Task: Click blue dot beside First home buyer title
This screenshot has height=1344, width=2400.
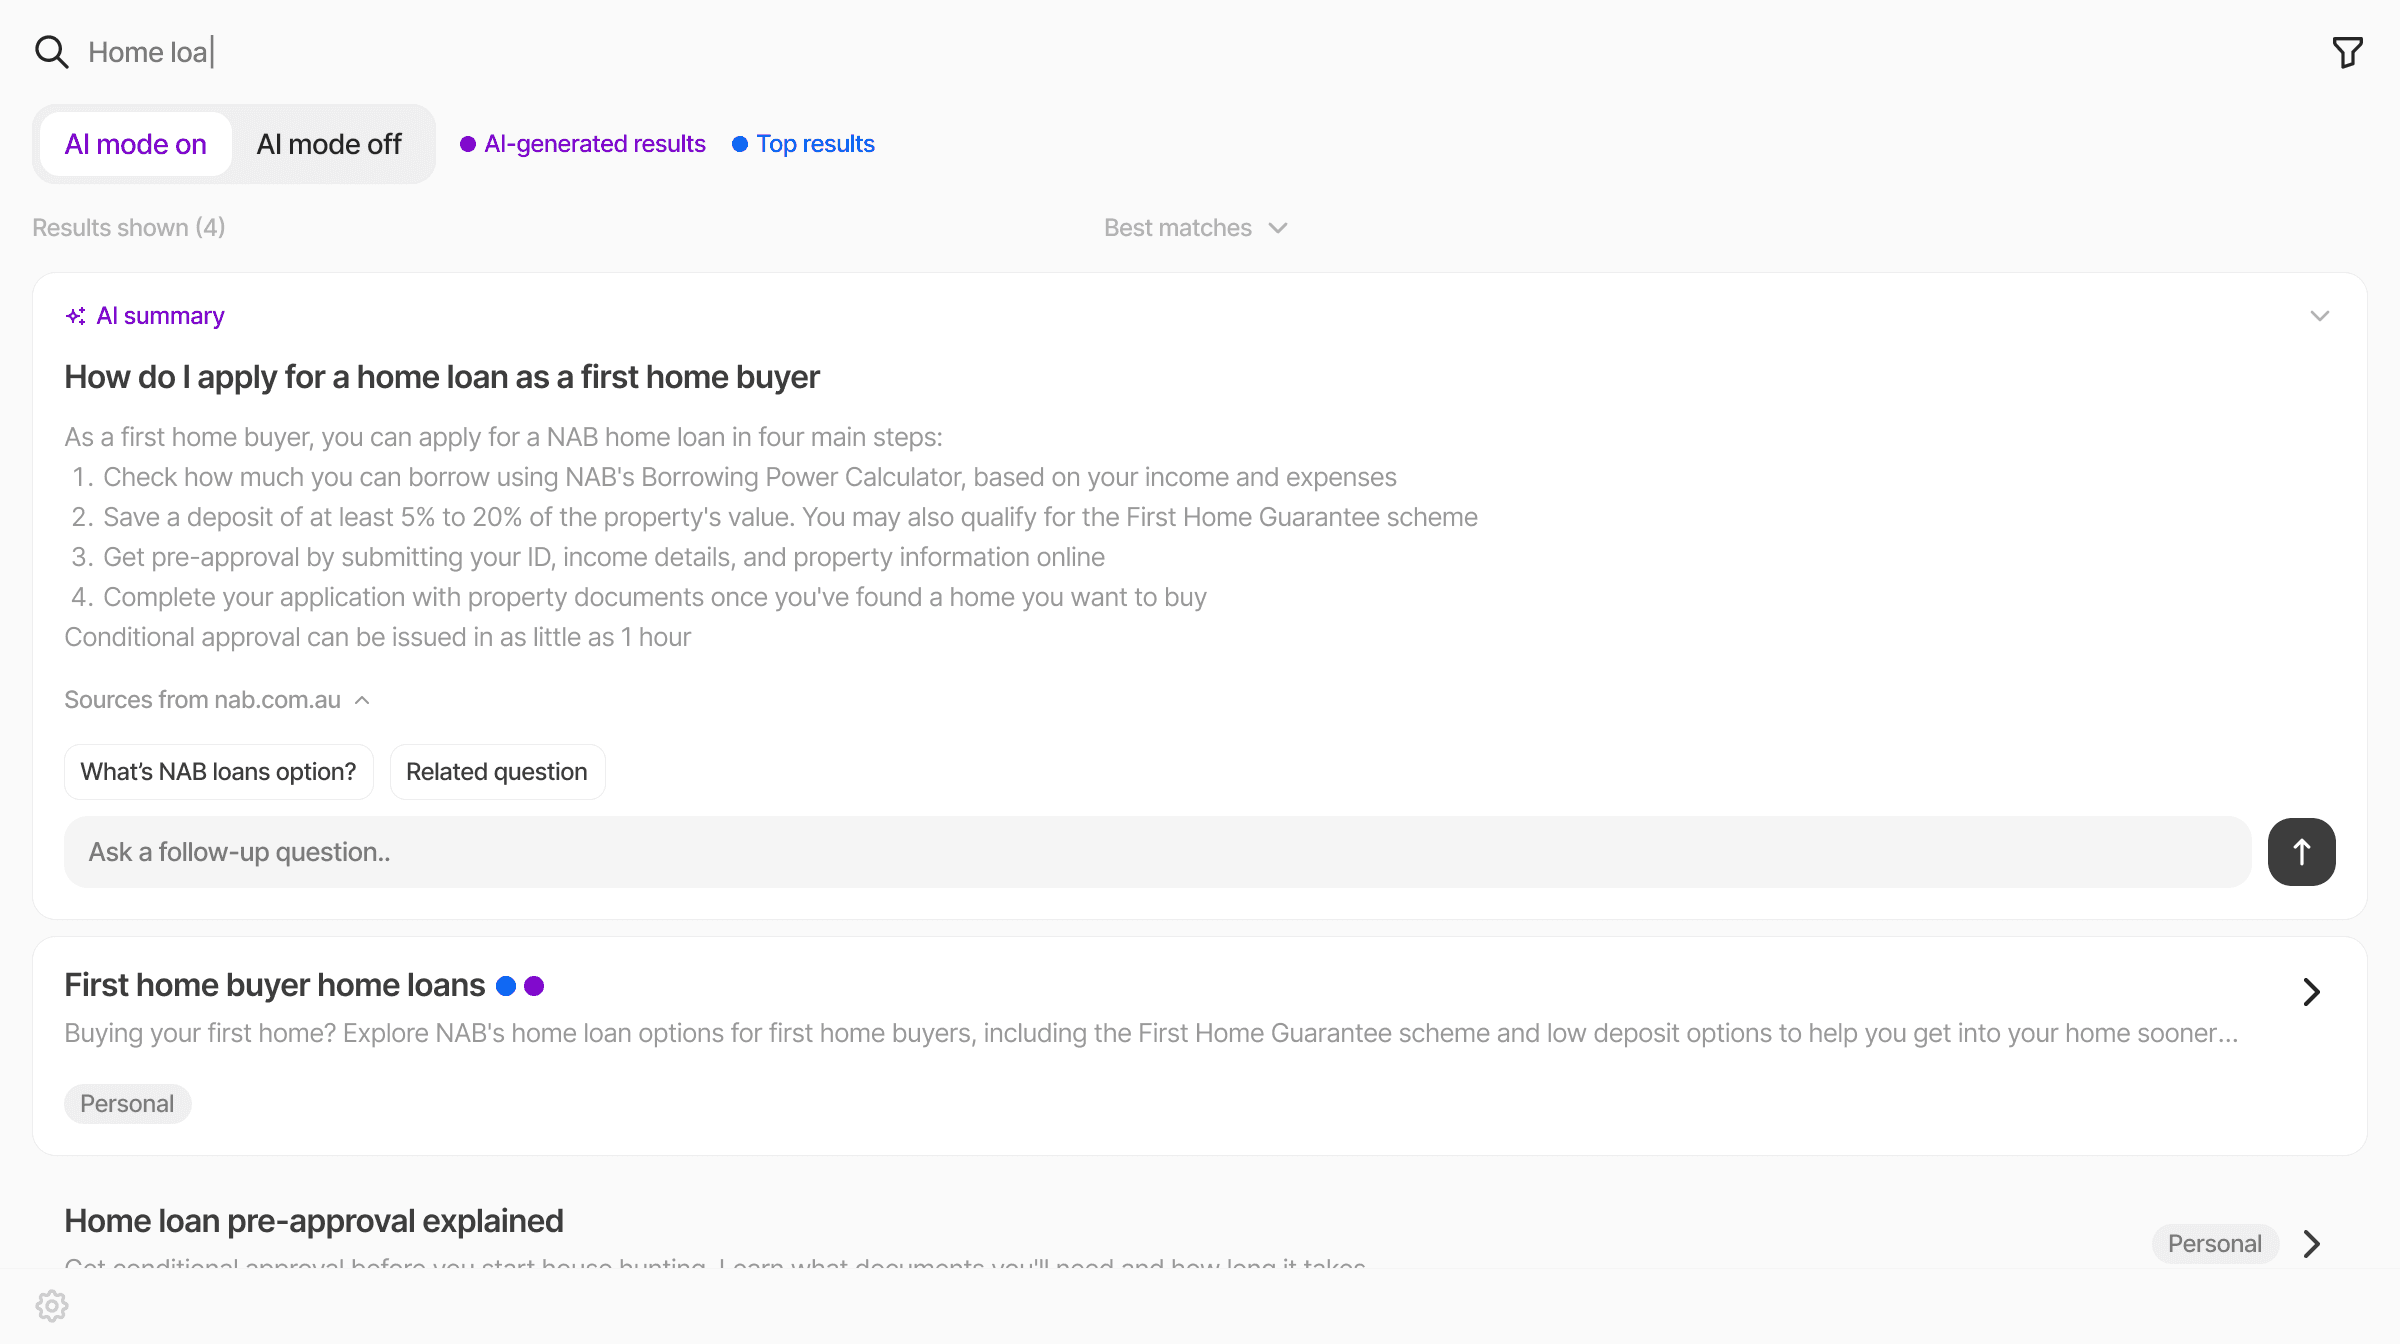Action: [506, 986]
